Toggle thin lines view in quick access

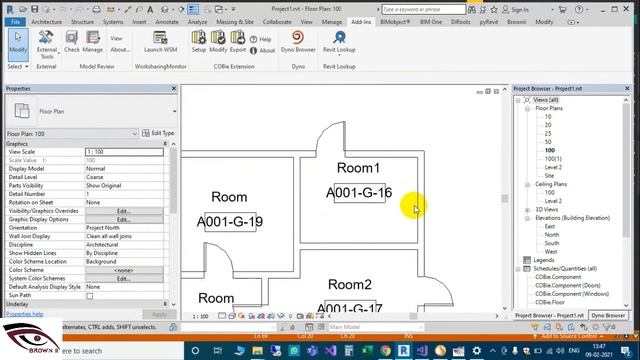pyautogui.click(x=193, y=9)
